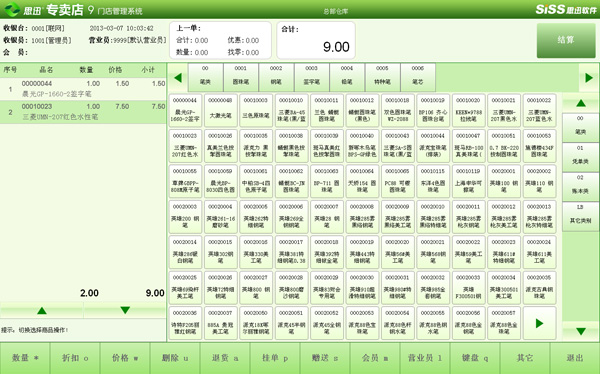Add product tile 00020057

coord(504,323)
